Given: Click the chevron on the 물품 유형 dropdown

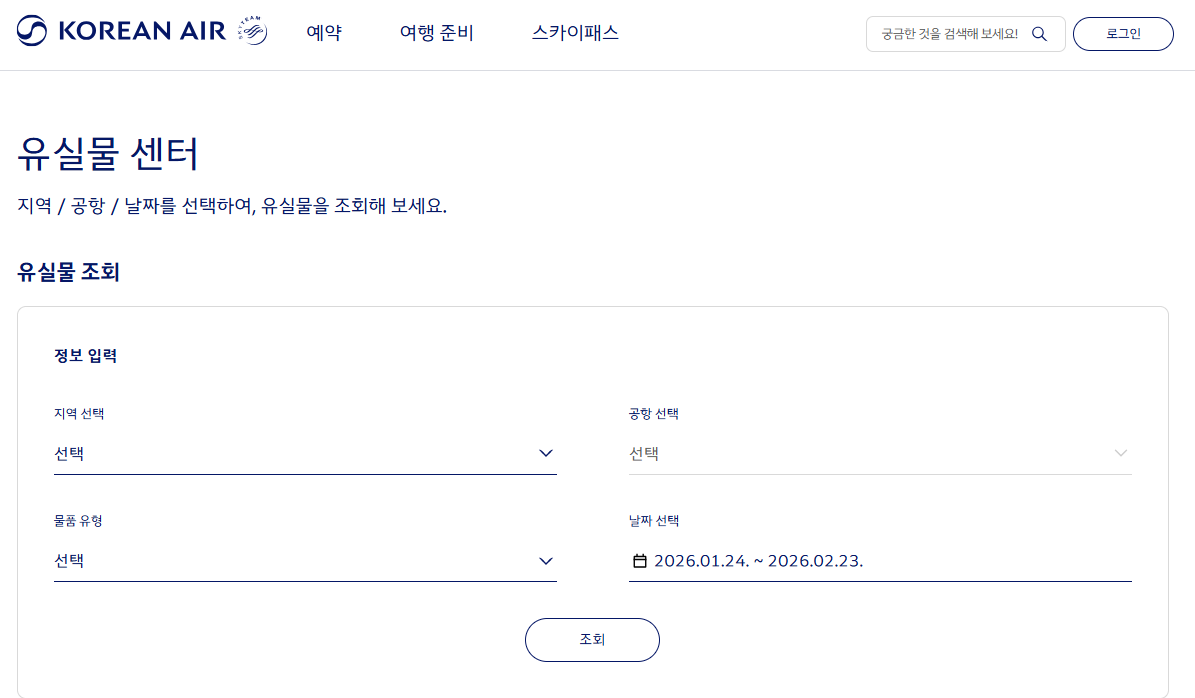Looking at the screenshot, I should point(546,561).
